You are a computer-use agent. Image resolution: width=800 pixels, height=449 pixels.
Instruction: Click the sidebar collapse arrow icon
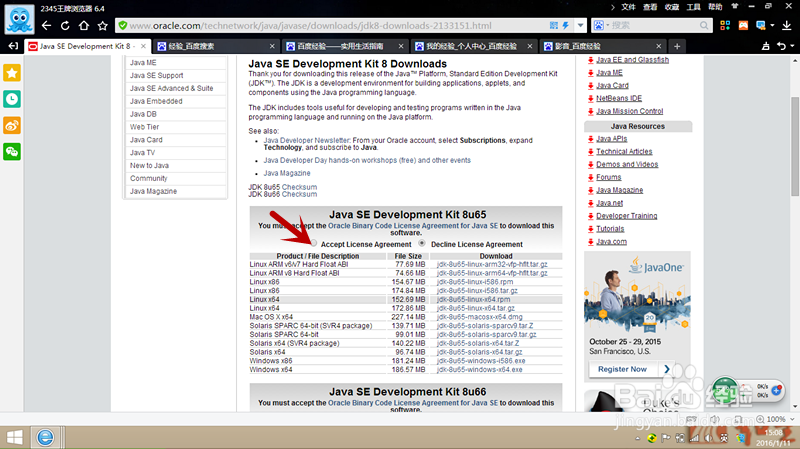pos(13,46)
